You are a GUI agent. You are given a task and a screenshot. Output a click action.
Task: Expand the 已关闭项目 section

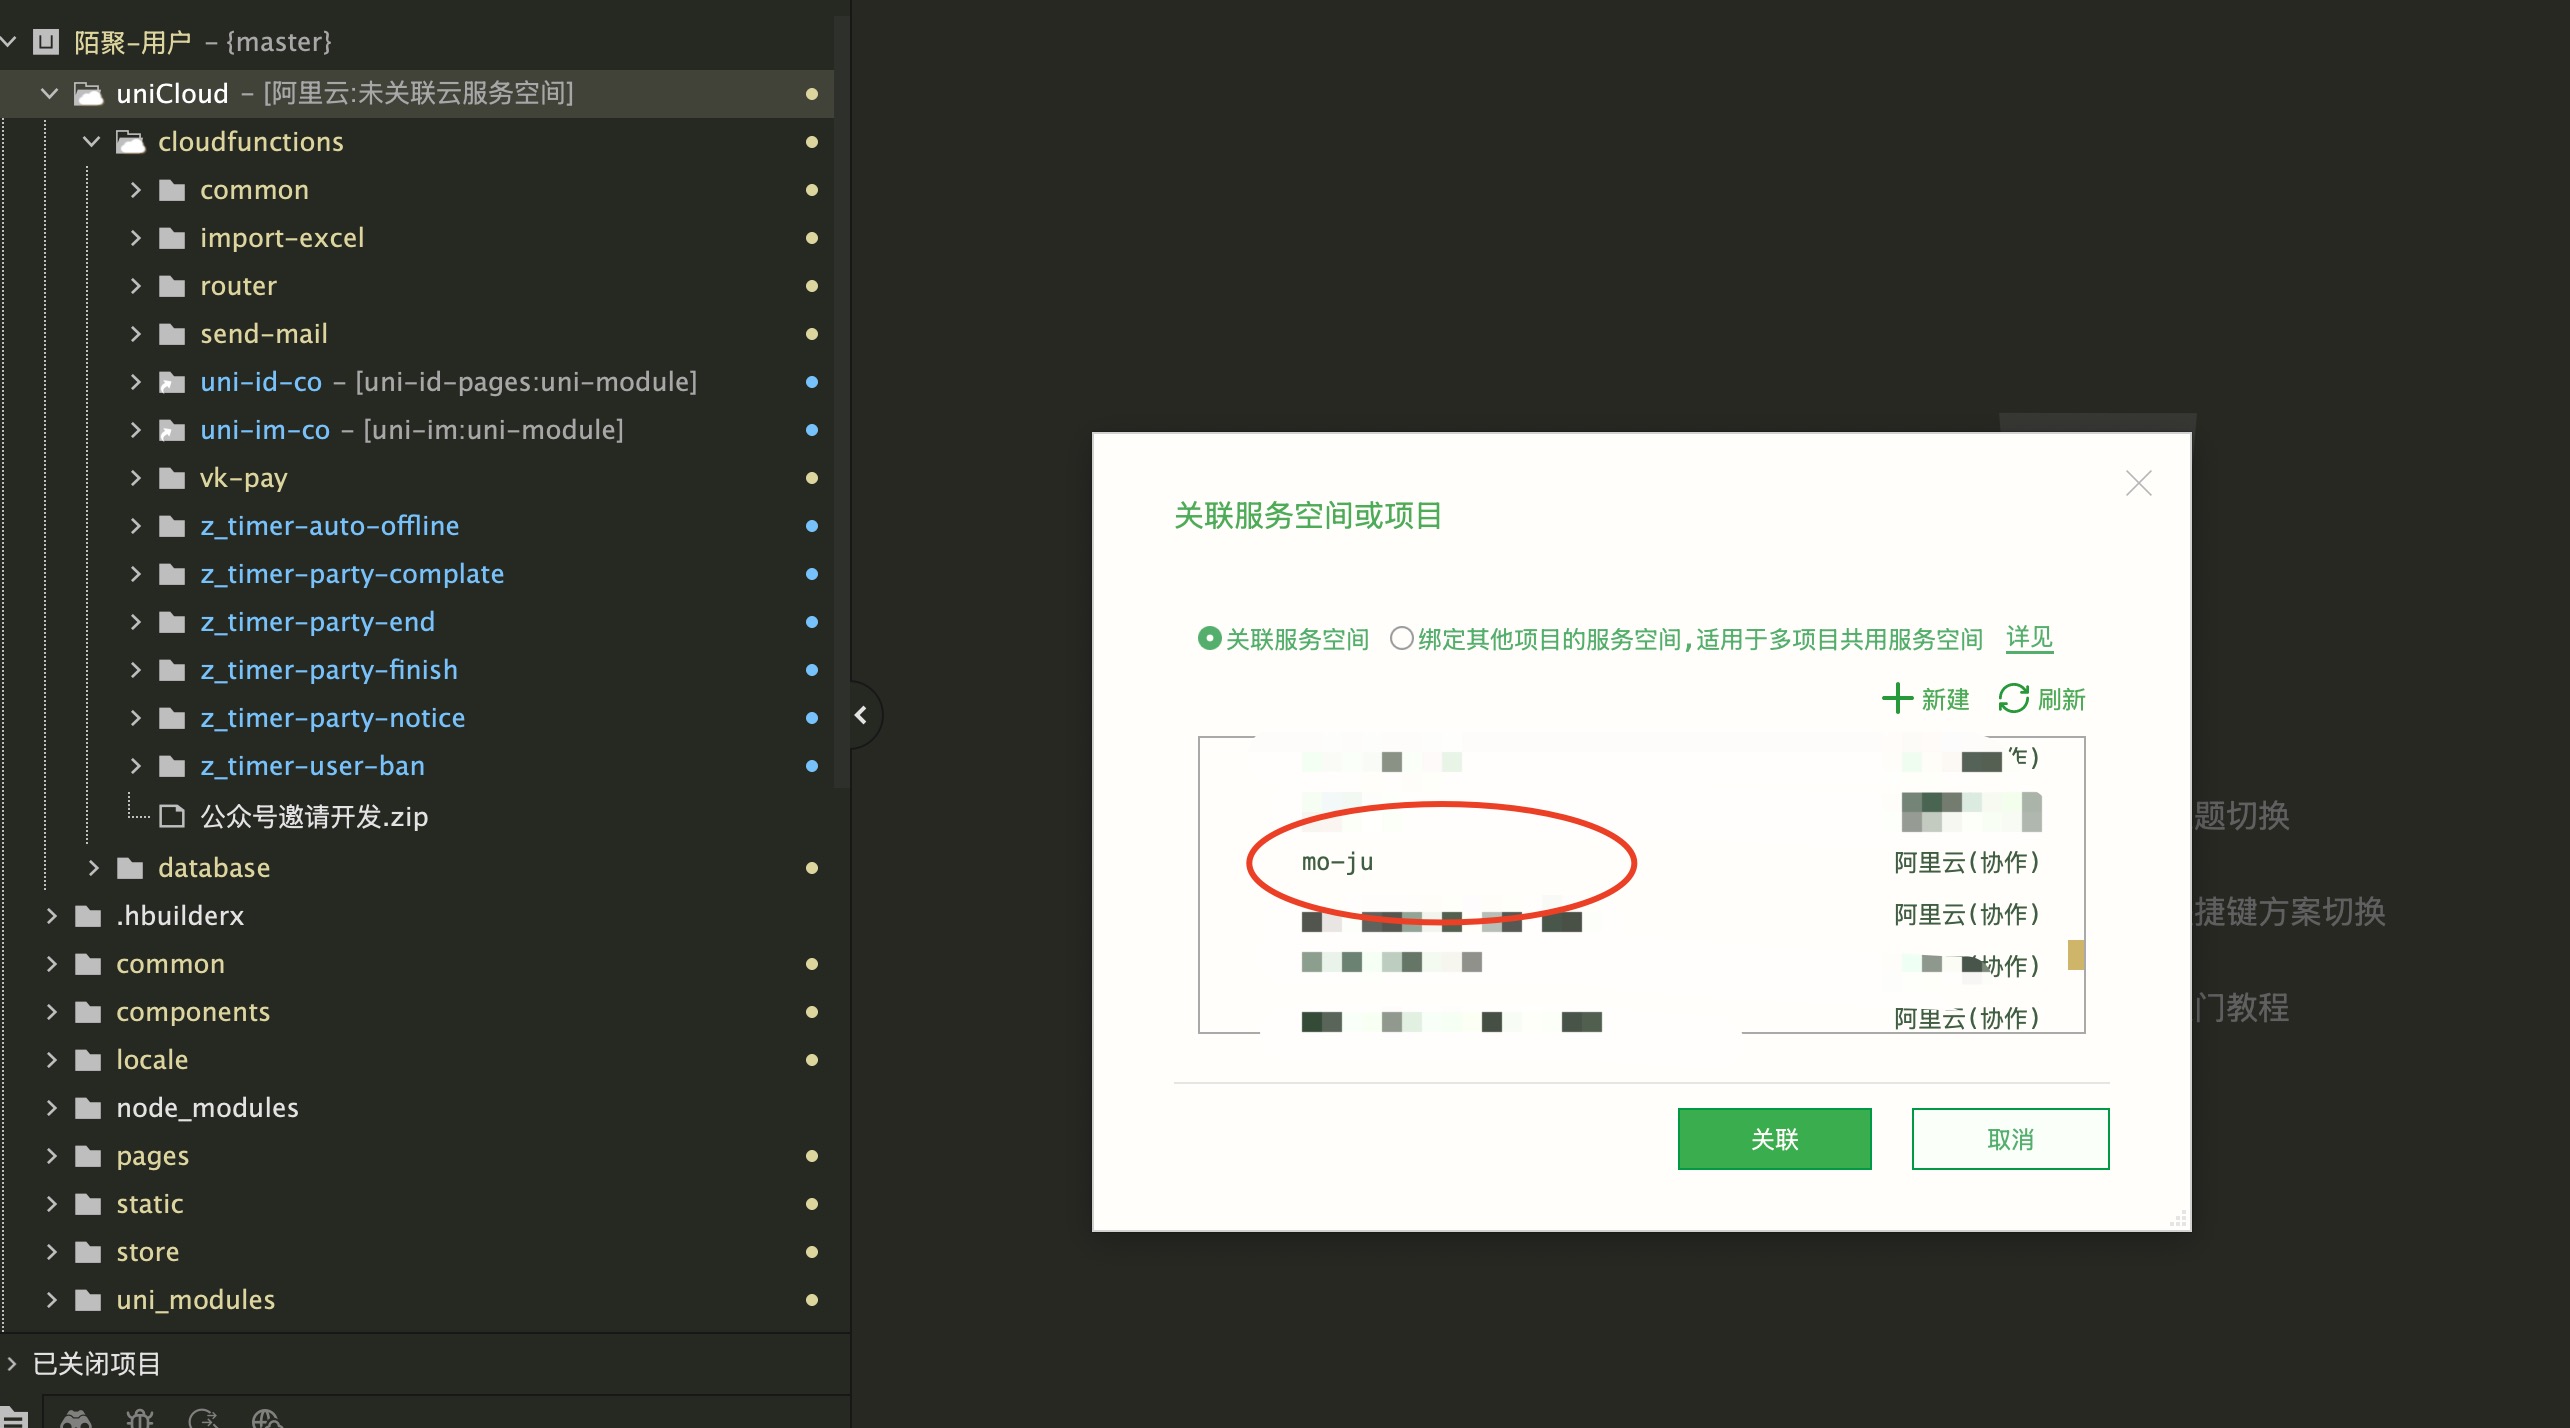[x=12, y=1363]
